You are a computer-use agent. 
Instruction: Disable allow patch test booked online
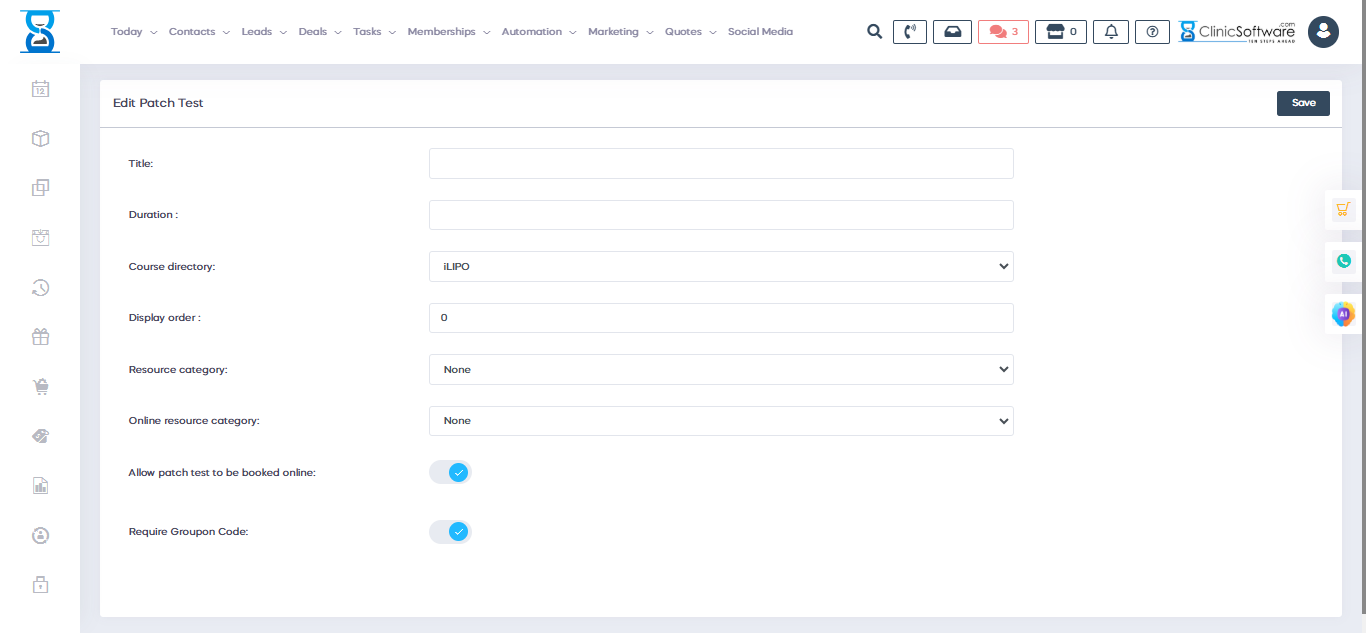click(x=450, y=472)
